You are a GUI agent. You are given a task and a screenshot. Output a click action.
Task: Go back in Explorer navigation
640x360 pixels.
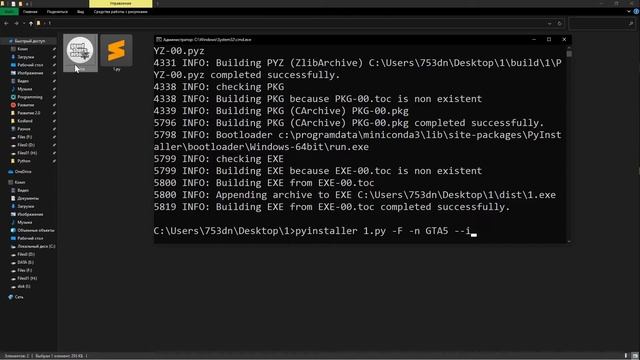click(6, 23)
